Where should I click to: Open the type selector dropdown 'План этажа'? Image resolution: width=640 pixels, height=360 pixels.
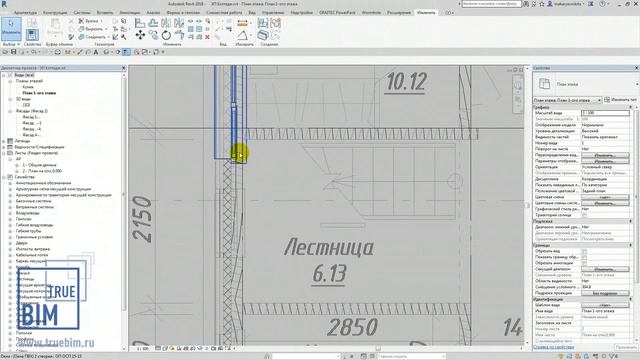(586, 84)
